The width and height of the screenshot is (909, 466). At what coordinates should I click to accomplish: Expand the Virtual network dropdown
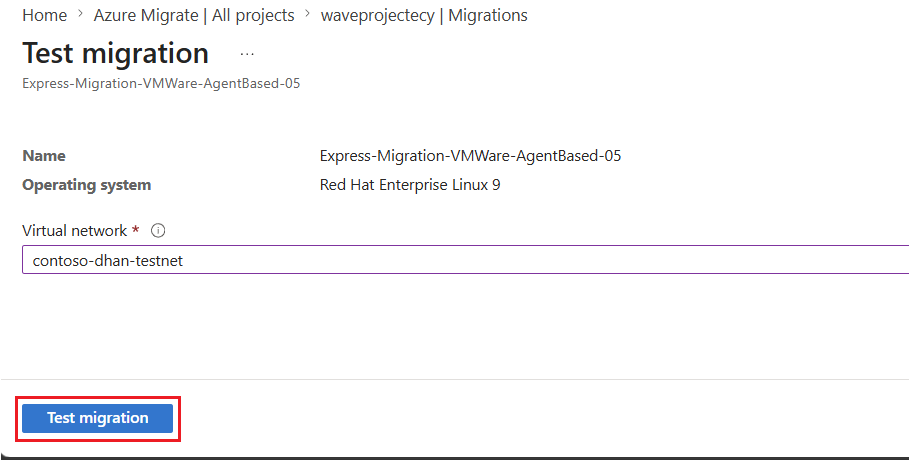466,260
